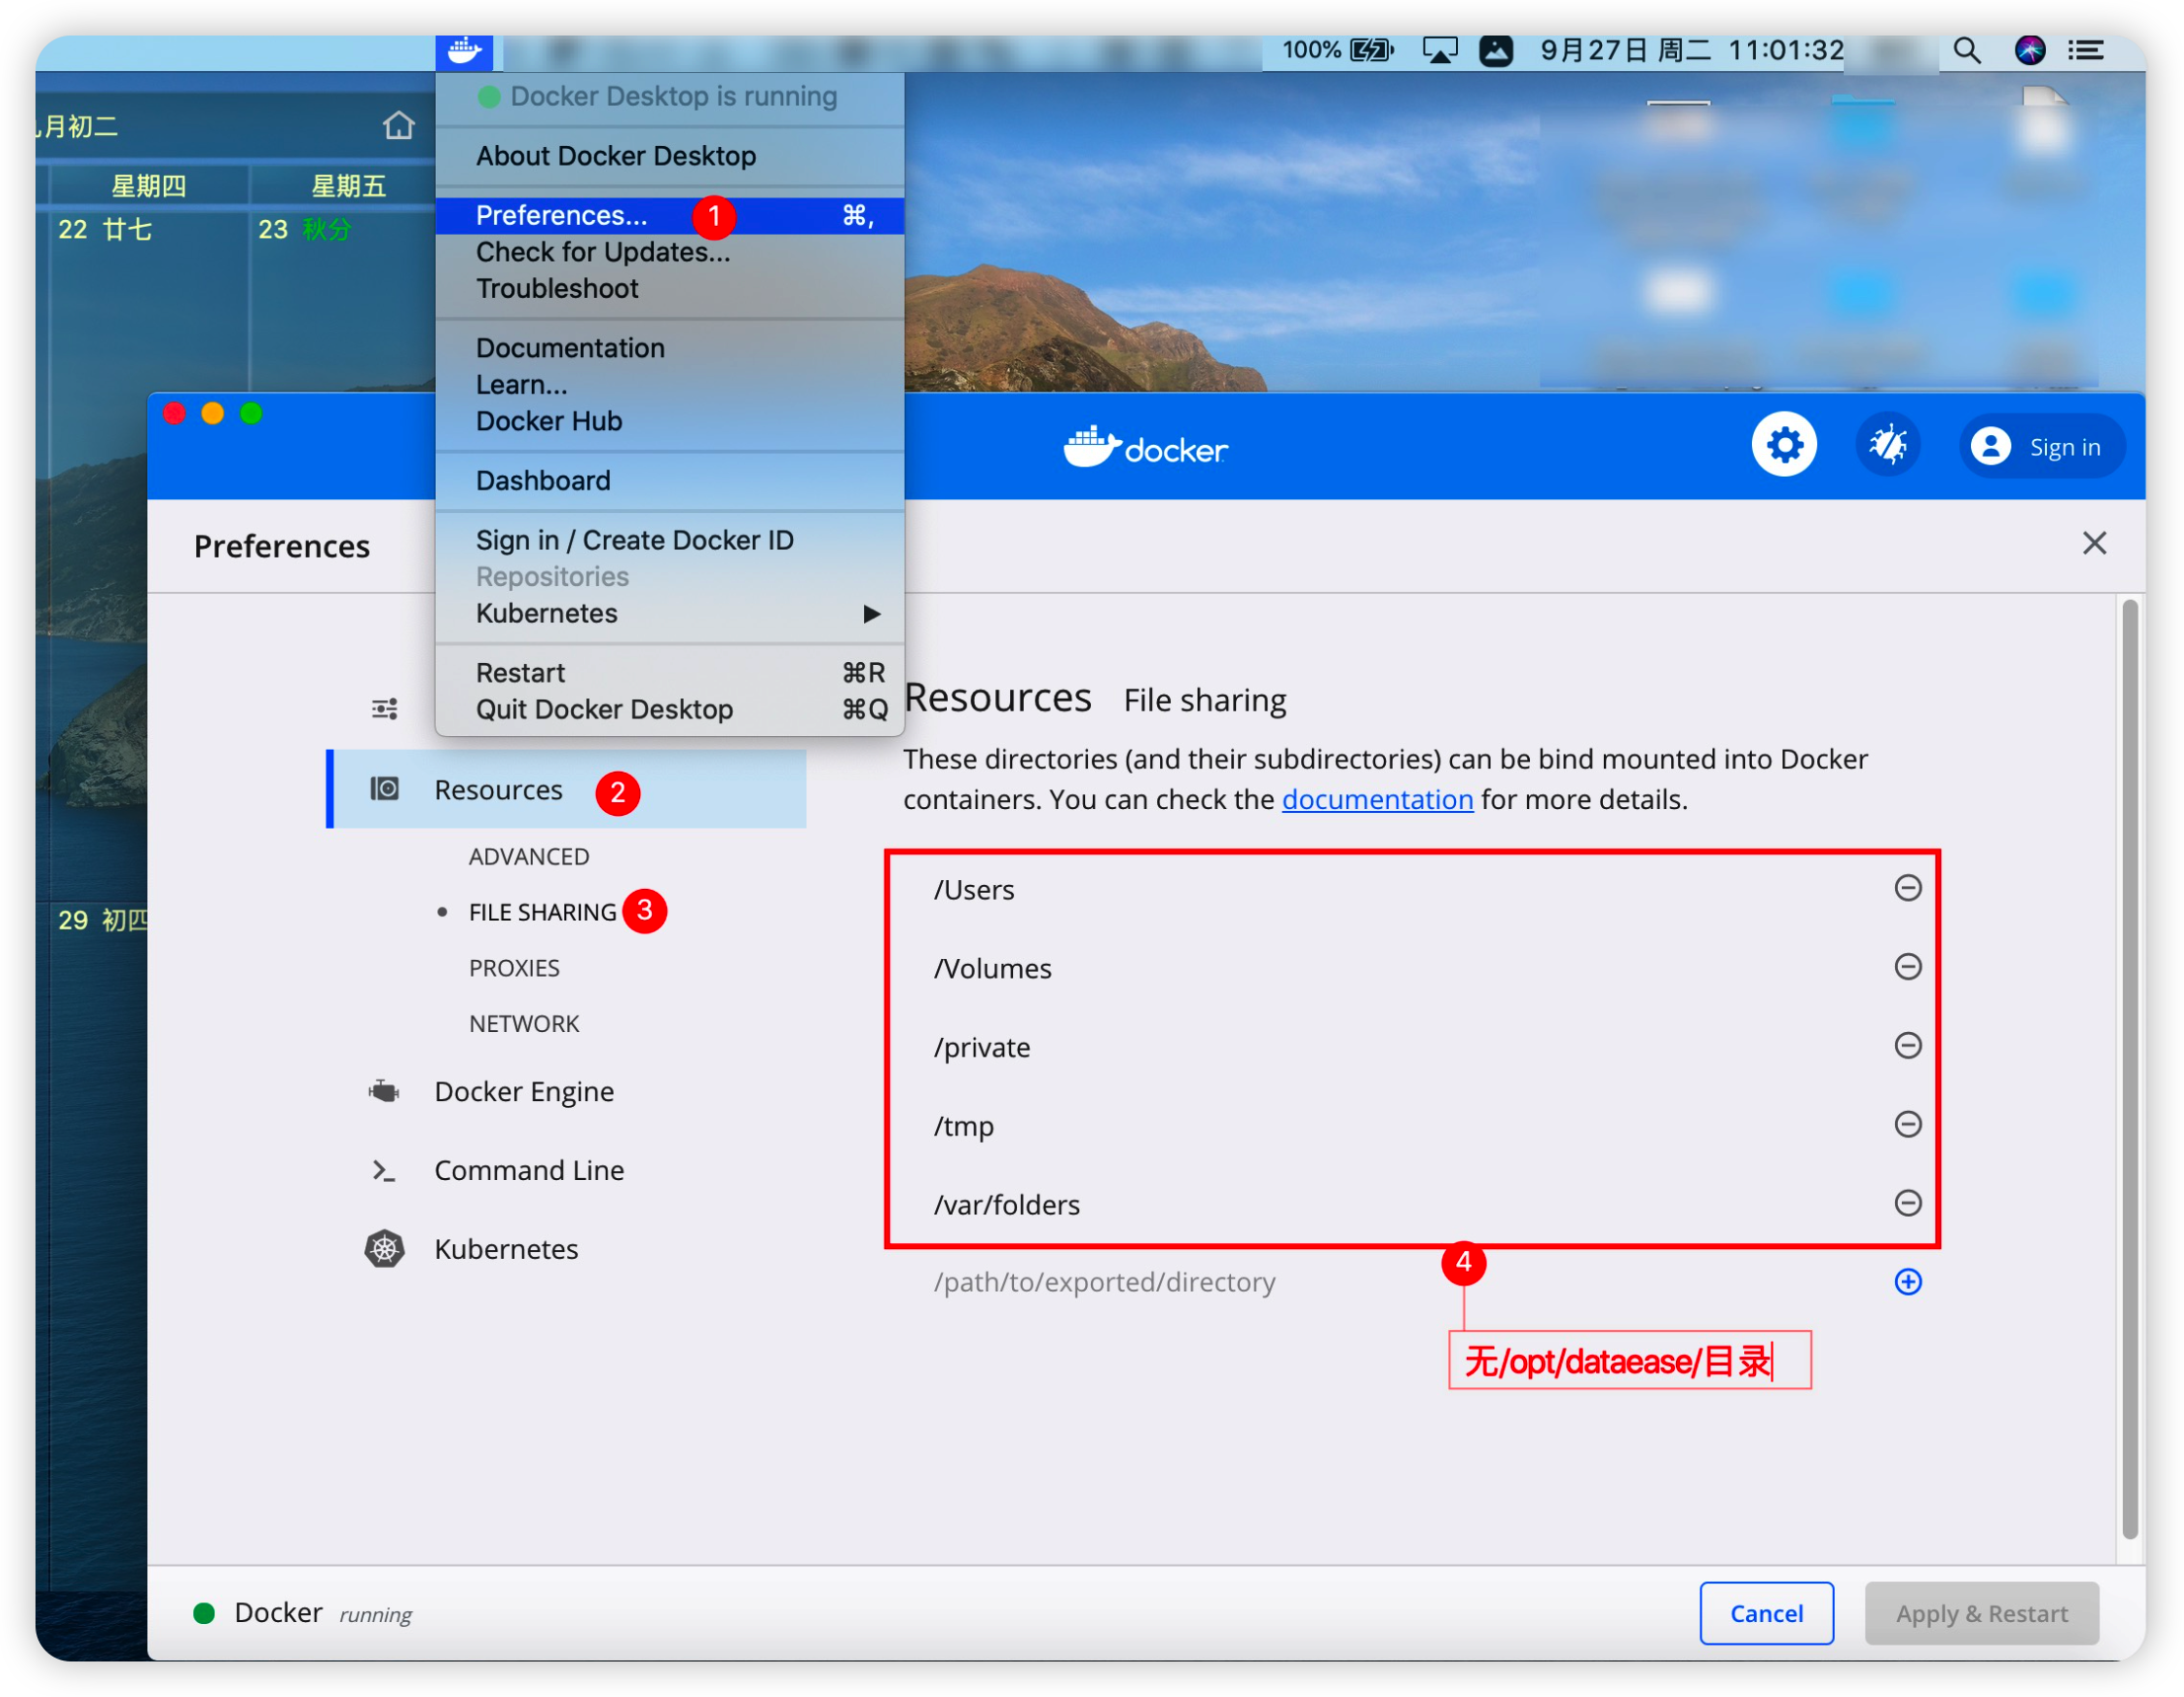Select Docker Engine in the sidebar
Screen dimensions: 2184x1697
[x=524, y=1091]
